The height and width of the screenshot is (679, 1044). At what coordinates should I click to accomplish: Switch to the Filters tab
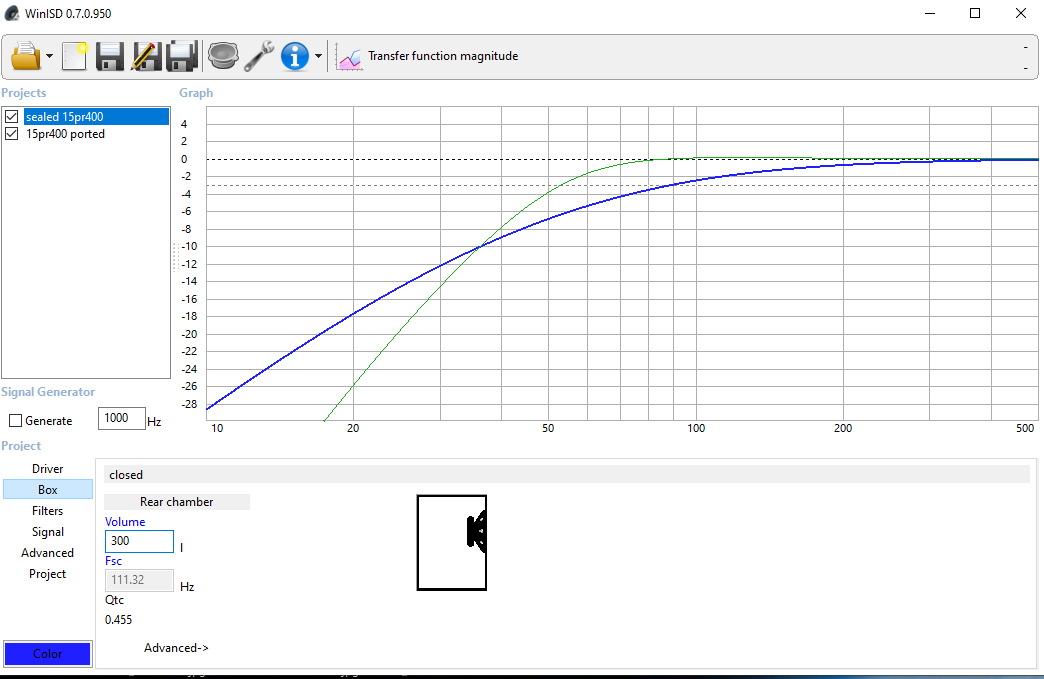click(x=48, y=511)
